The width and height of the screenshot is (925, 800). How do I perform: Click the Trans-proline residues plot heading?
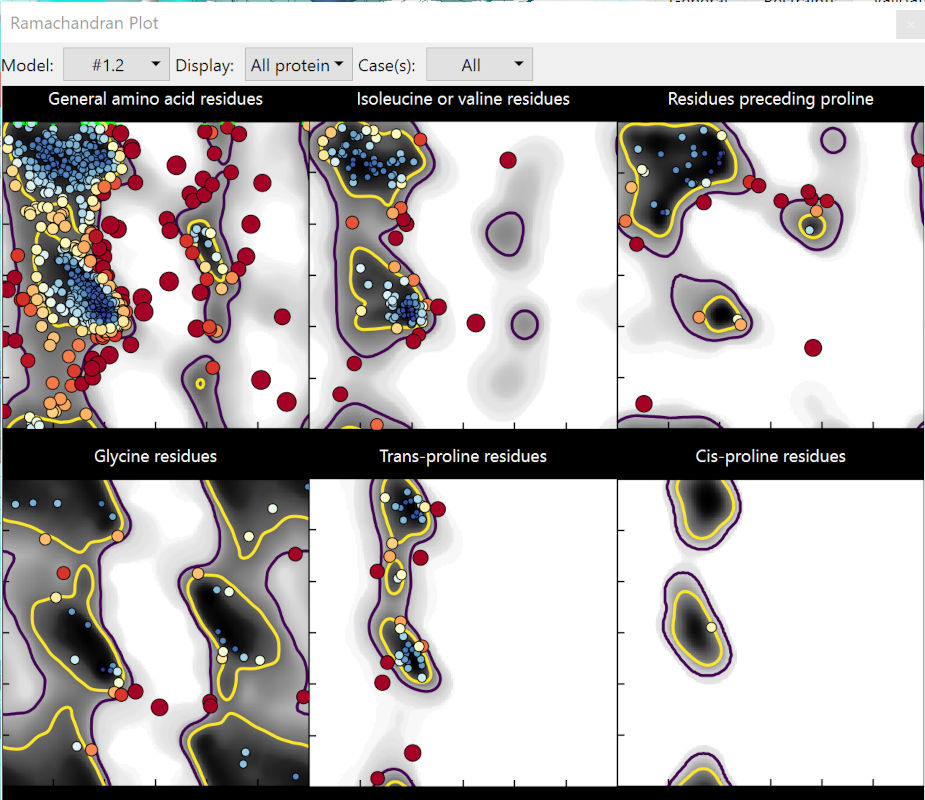(463, 456)
